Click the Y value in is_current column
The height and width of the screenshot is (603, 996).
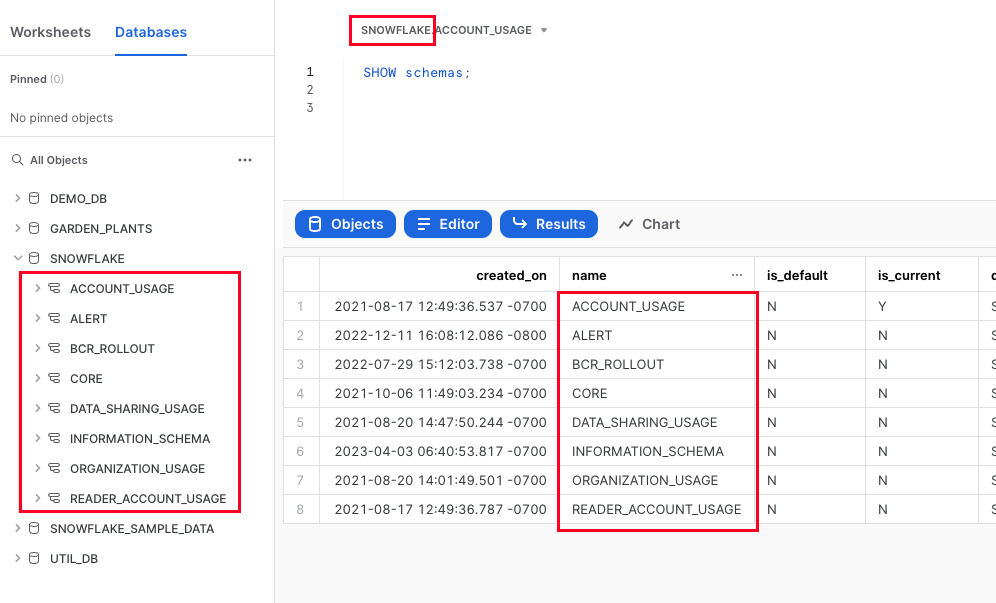click(x=882, y=306)
